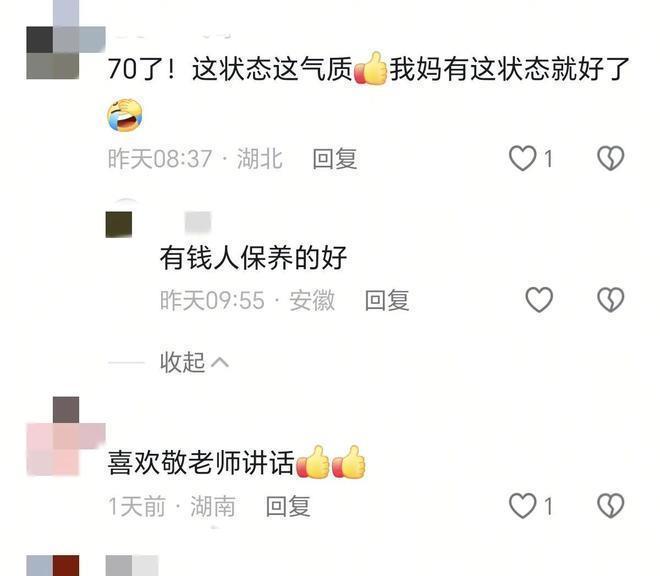Like the Hunan comment with heart icon
The image size is (660, 576).
coord(523,506)
